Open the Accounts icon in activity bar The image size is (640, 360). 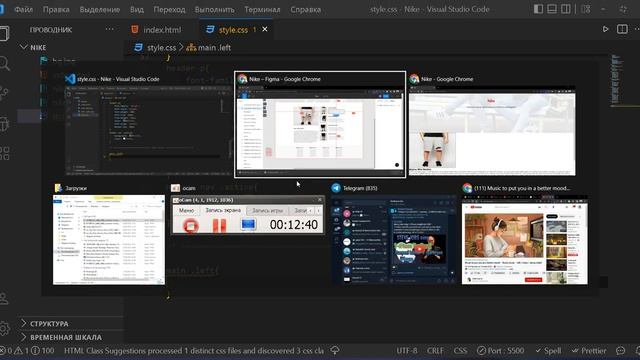tap(4, 298)
